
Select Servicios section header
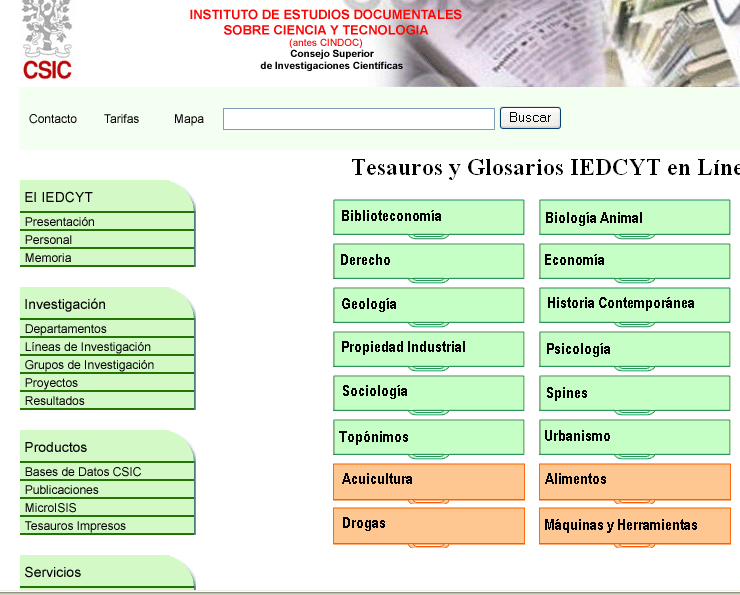coord(107,572)
